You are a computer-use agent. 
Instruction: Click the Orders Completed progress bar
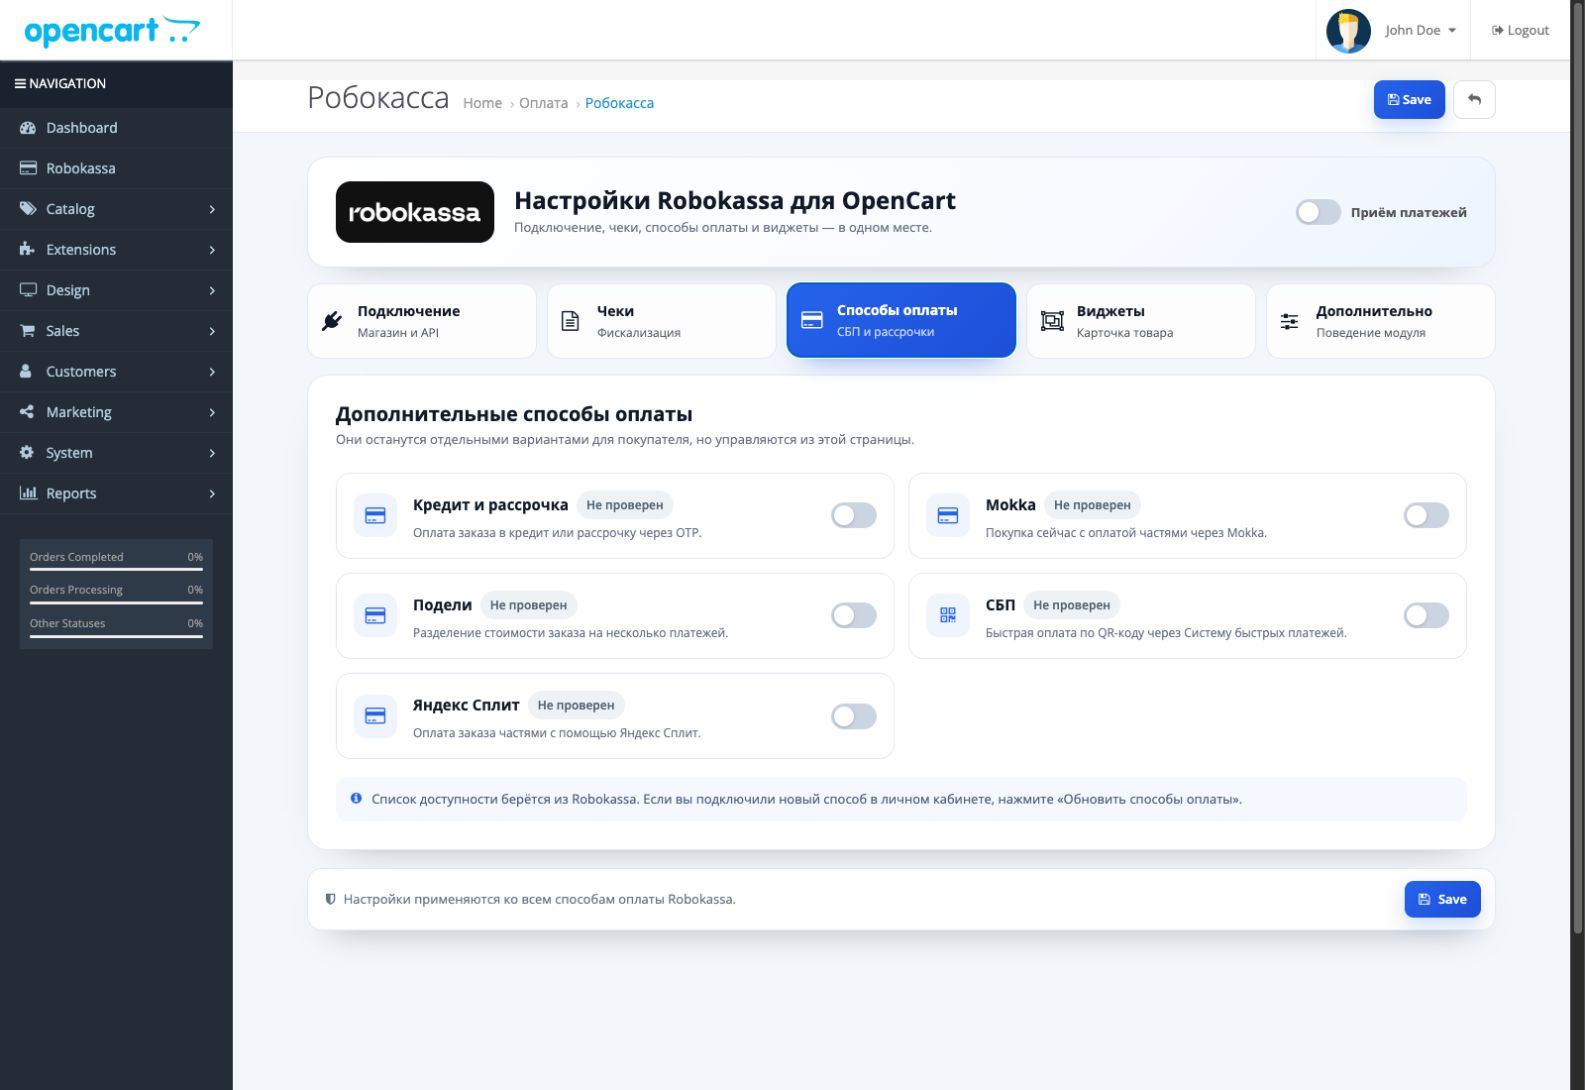[116, 569]
